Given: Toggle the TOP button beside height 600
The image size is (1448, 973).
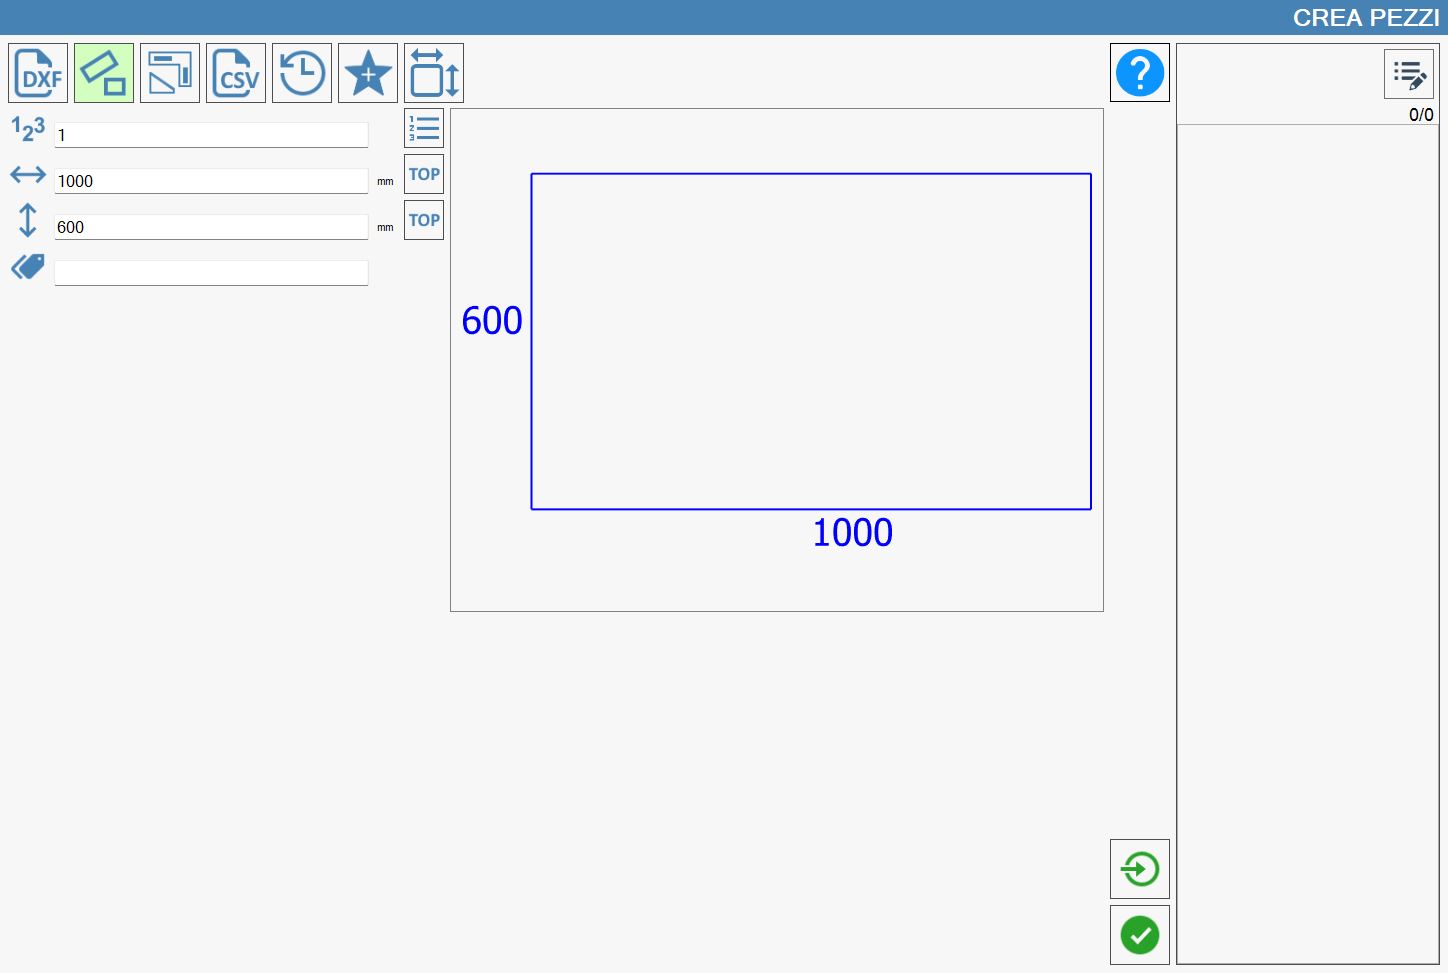Looking at the screenshot, I should 424,220.
